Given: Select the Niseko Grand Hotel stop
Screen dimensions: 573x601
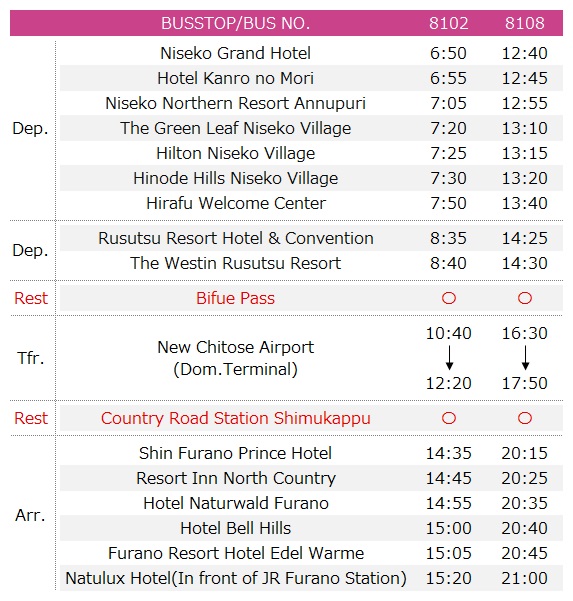Looking at the screenshot, I should (x=235, y=53).
